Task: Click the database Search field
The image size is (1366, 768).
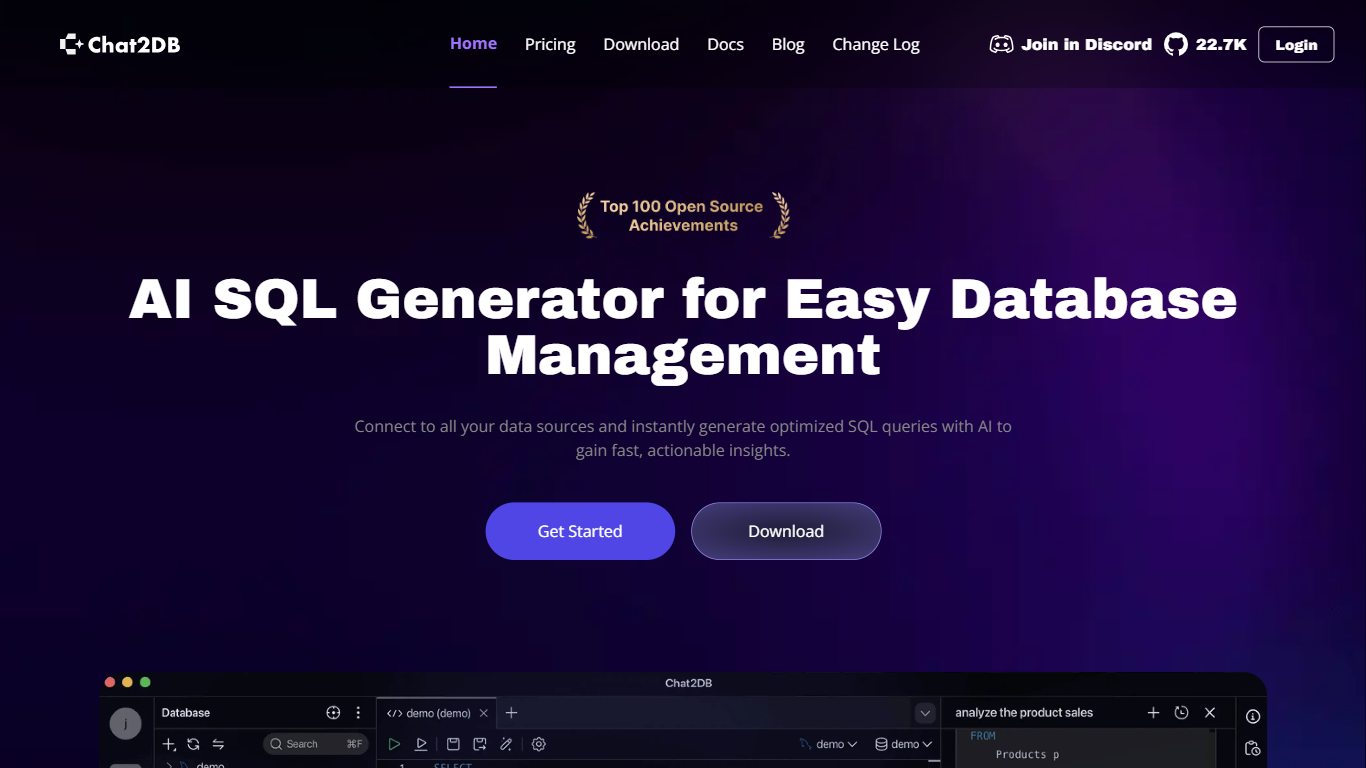Action: tap(316, 744)
